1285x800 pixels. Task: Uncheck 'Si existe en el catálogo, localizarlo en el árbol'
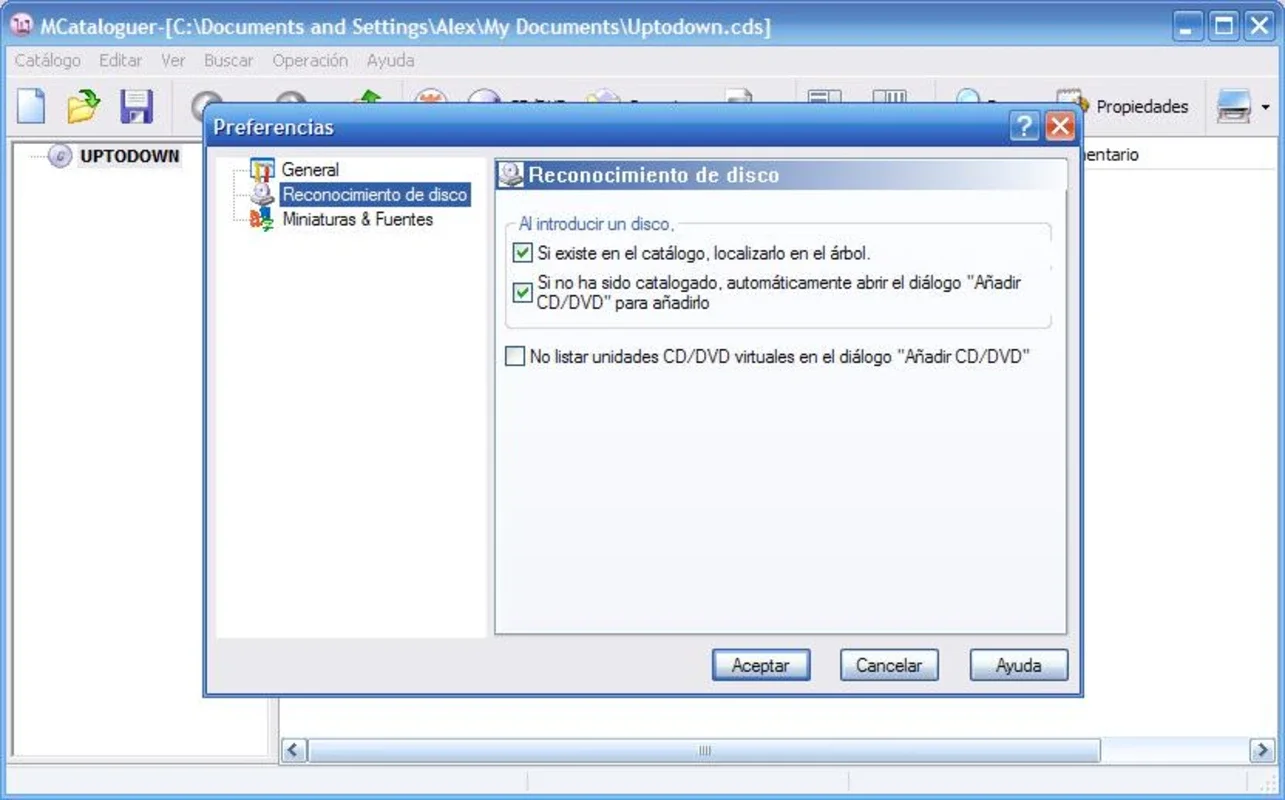click(x=522, y=253)
